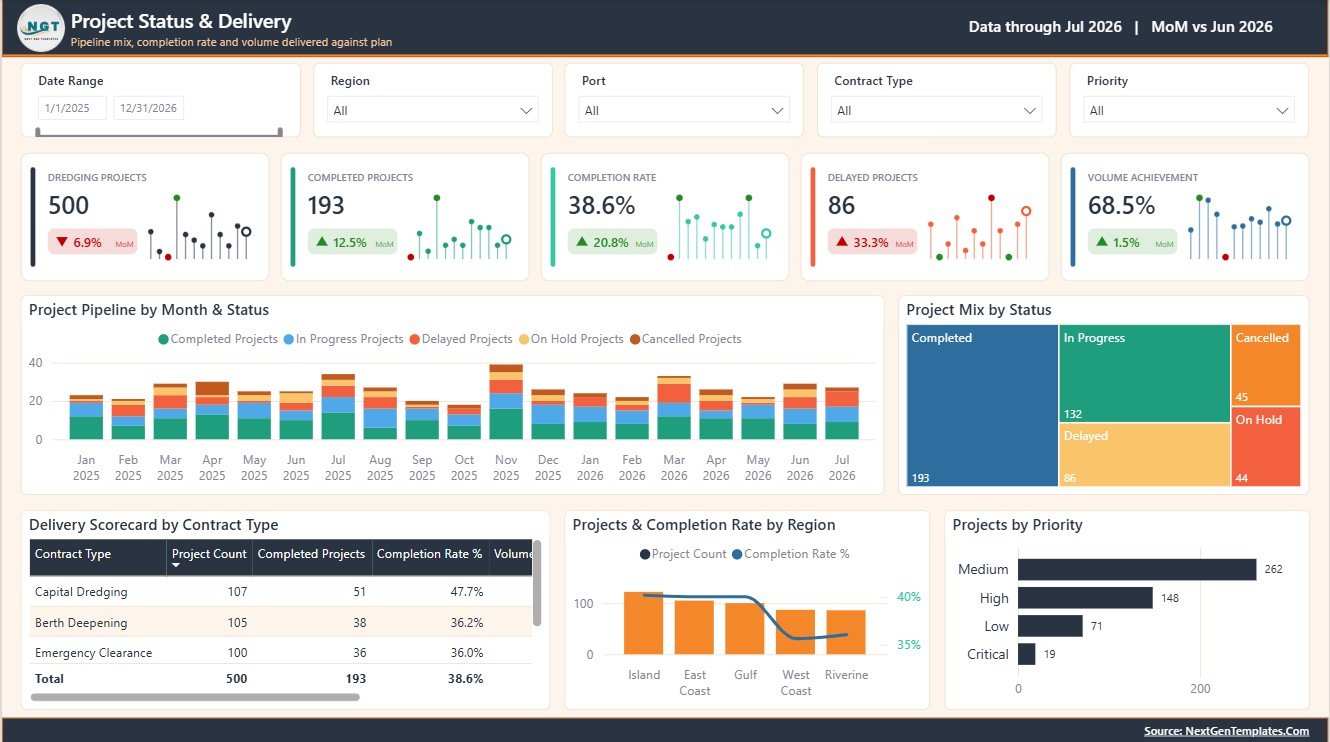Click the Capital Dredging table row
This screenshot has height=742, width=1330.
click(x=280, y=591)
